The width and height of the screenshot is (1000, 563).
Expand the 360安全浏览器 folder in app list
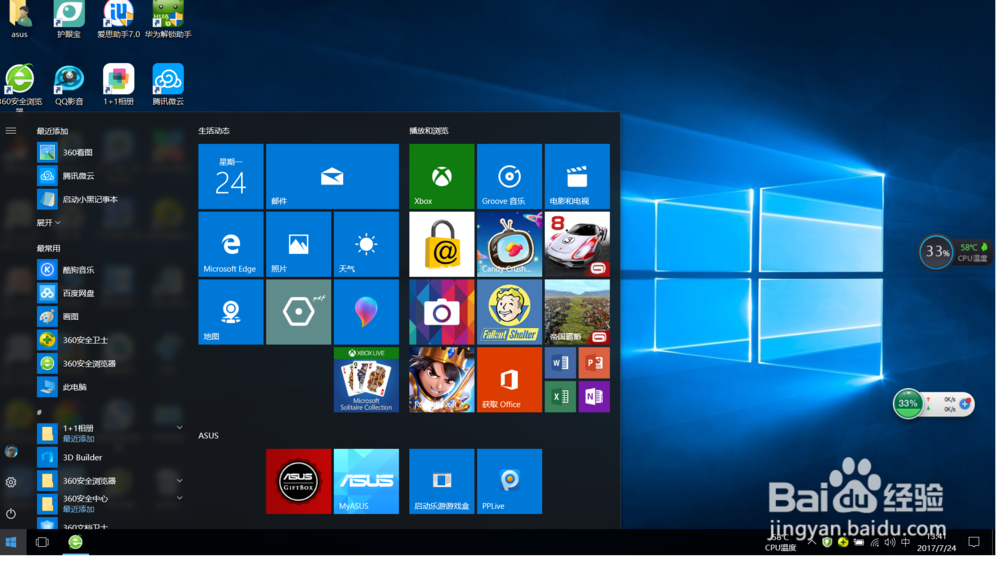pos(180,482)
